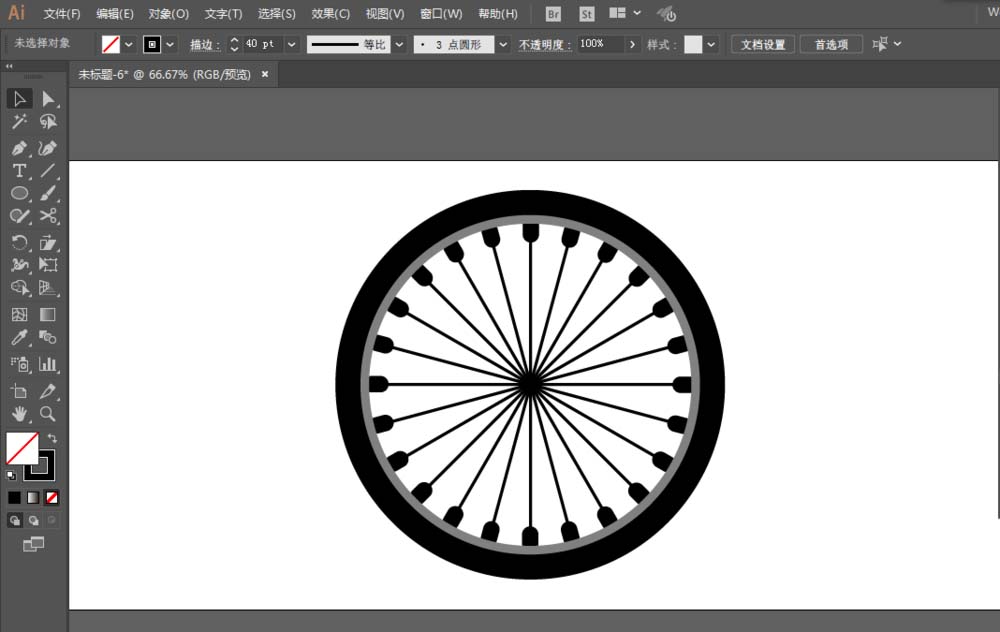This screenshot has height=632, width=1000.
Task: Open Adobe Bridge via Br icon
Action: [x=553, y=14]
